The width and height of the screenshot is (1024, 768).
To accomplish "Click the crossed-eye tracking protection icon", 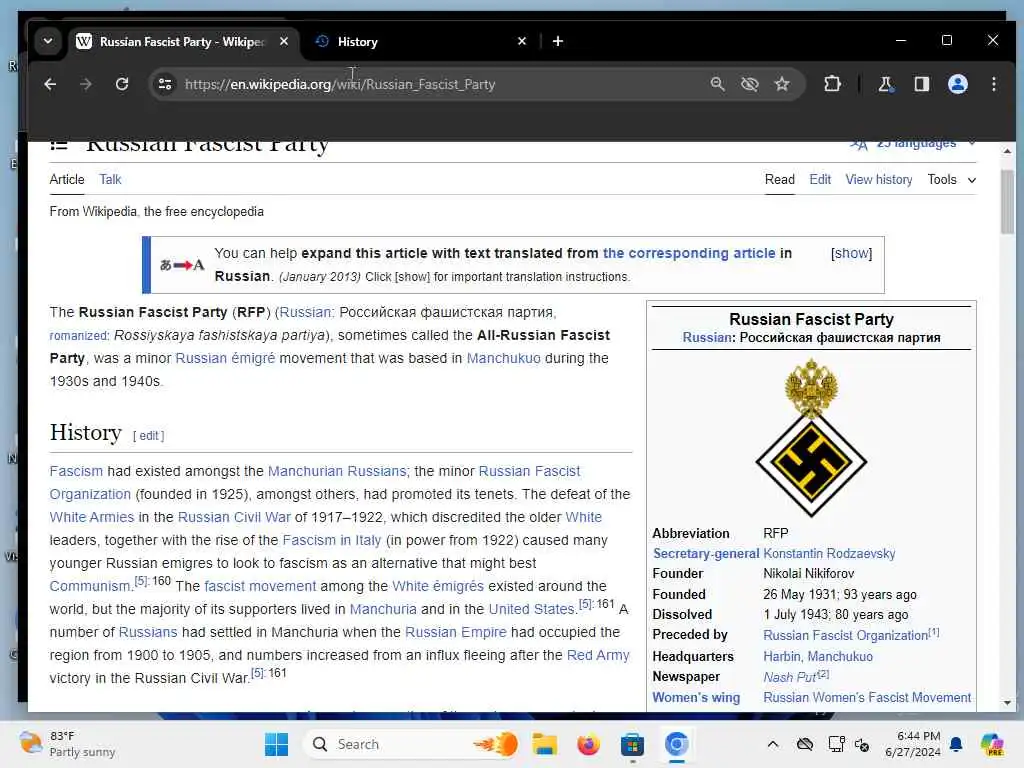I will (x=750, y=84).
